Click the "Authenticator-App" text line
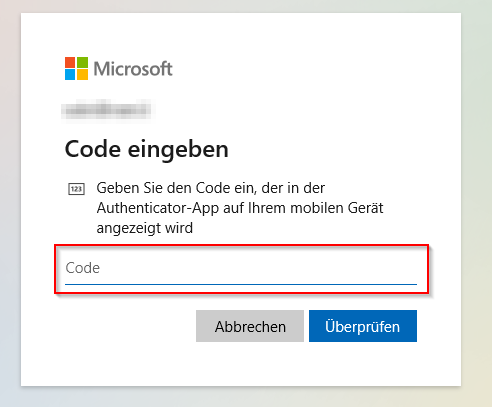 pyautogui.click(x=240, y=208)
